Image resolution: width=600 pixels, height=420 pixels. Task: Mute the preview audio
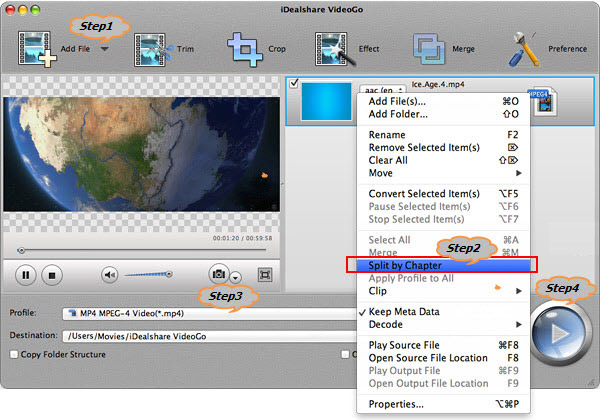pos(109,275)
